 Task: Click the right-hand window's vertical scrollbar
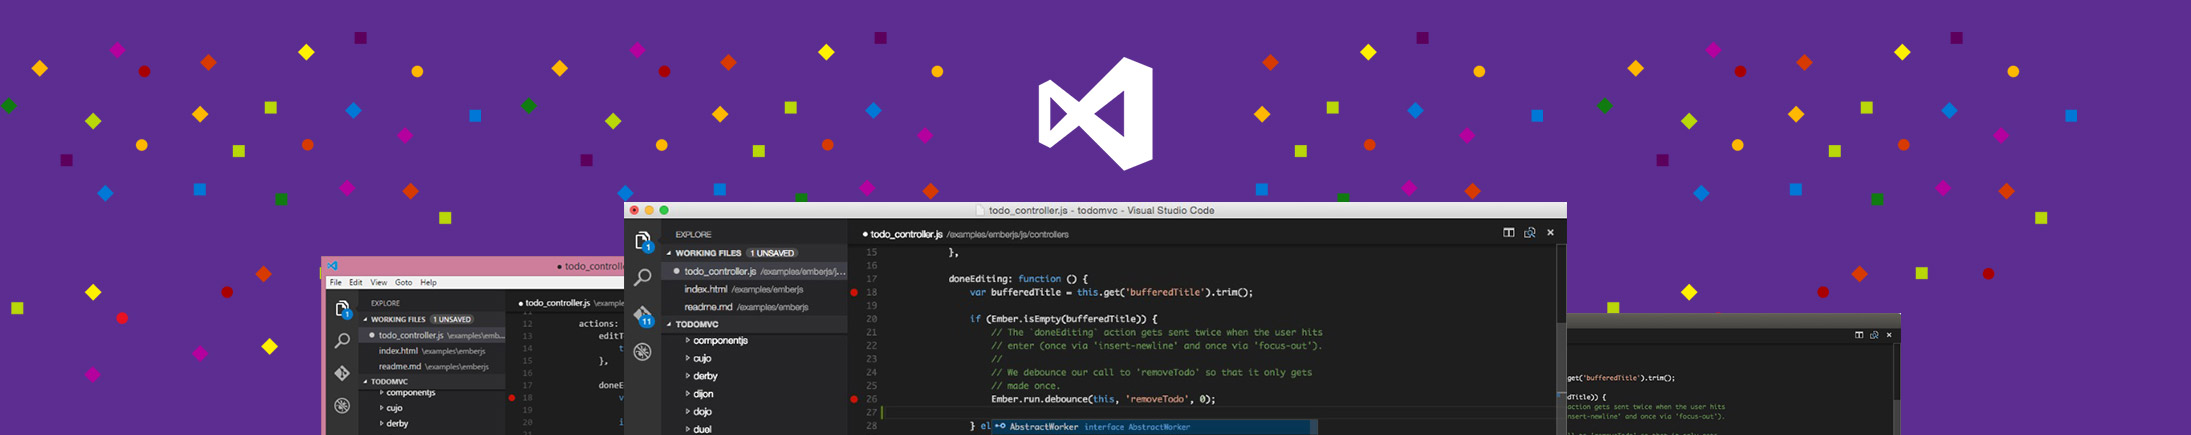(x=1895, y=390)
